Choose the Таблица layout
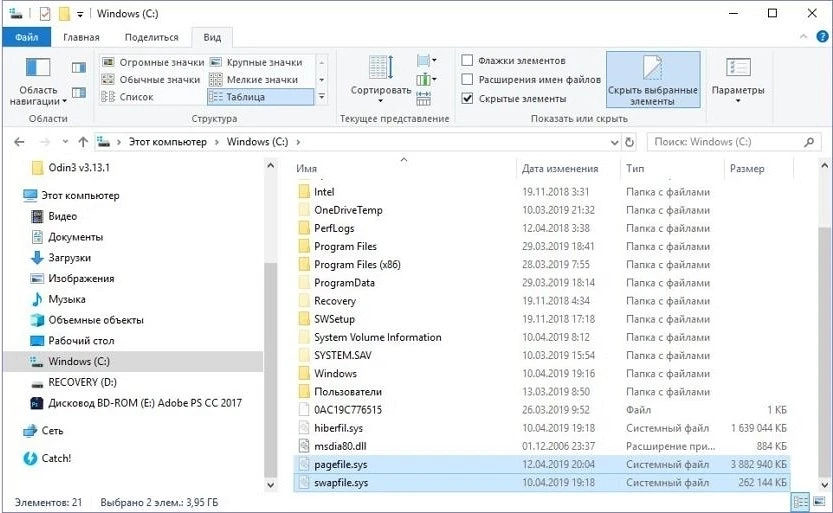Image resolution: width=833 pixels, height=513 pixels. click(x=260, y=97)
